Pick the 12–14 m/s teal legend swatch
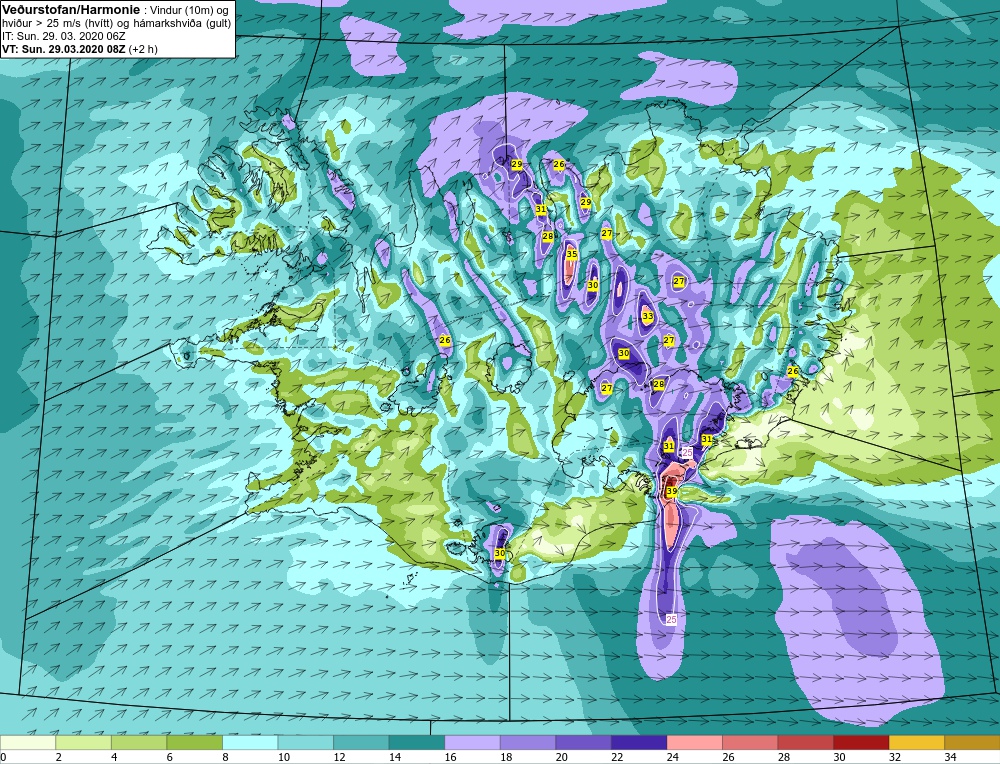1000x764 pixels. tap(361, 742)
